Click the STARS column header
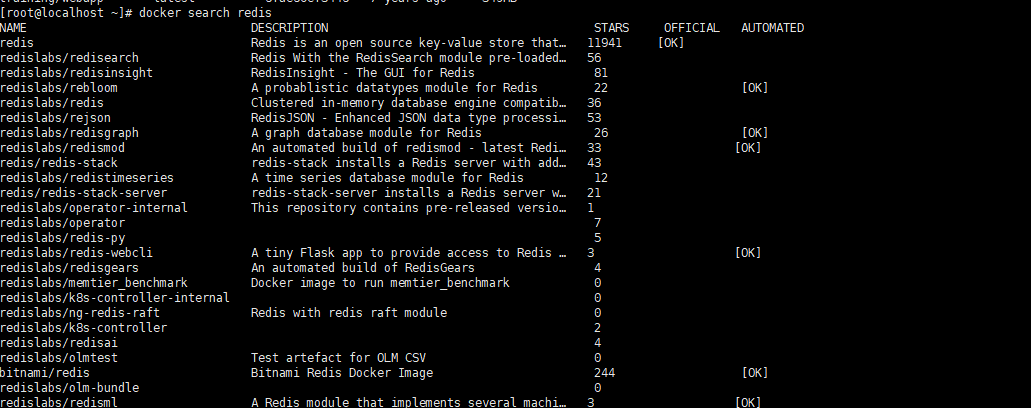 611,28
